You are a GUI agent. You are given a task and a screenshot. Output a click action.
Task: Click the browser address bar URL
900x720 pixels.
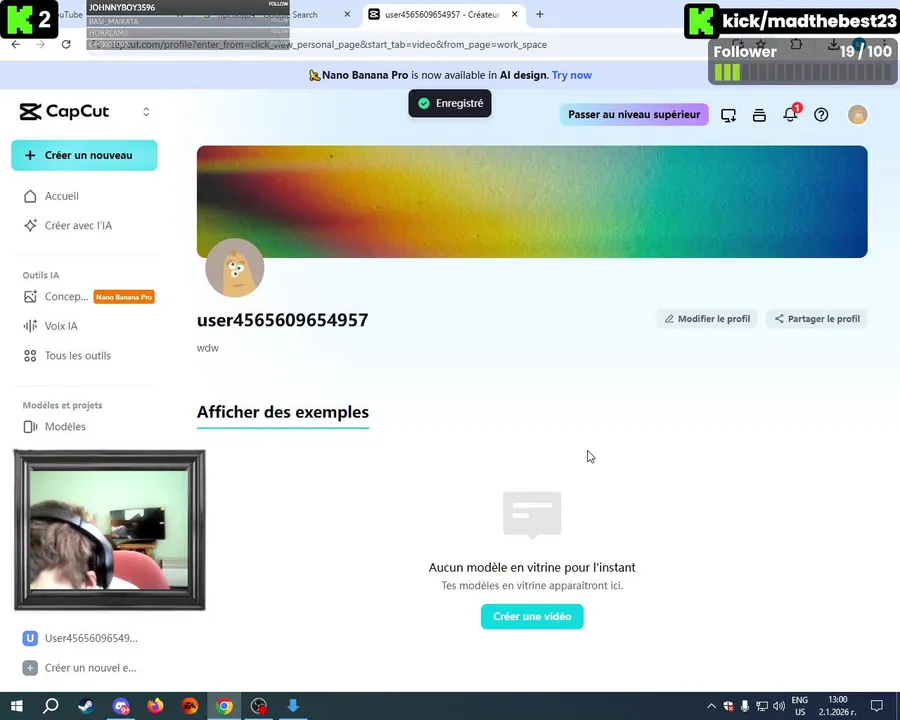point(327,45)
